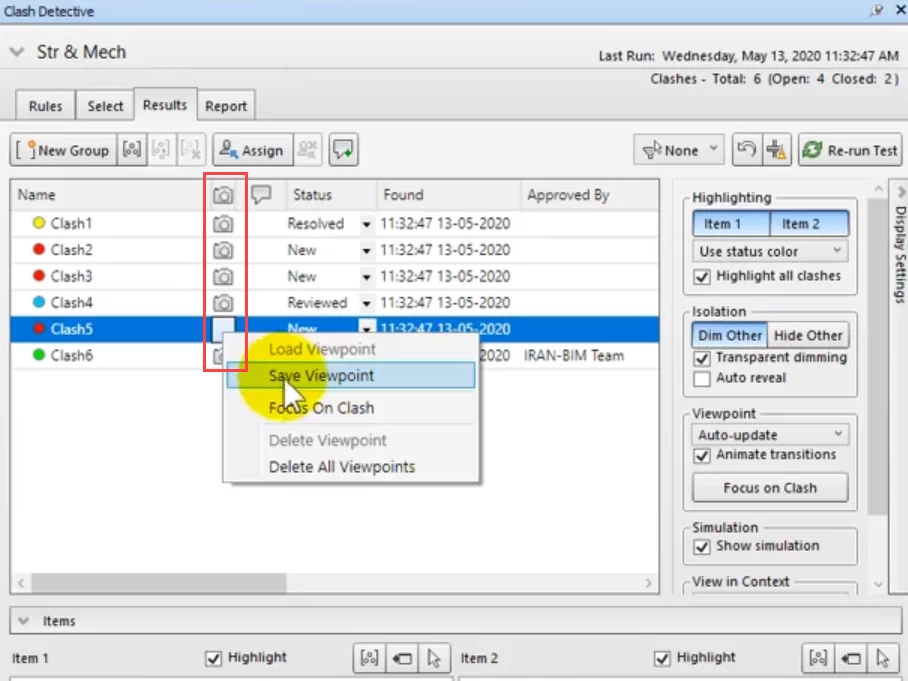Click the Group icon in Item 2 panel
This screenshot has width=908, height=681.
(x=819, y=658)
